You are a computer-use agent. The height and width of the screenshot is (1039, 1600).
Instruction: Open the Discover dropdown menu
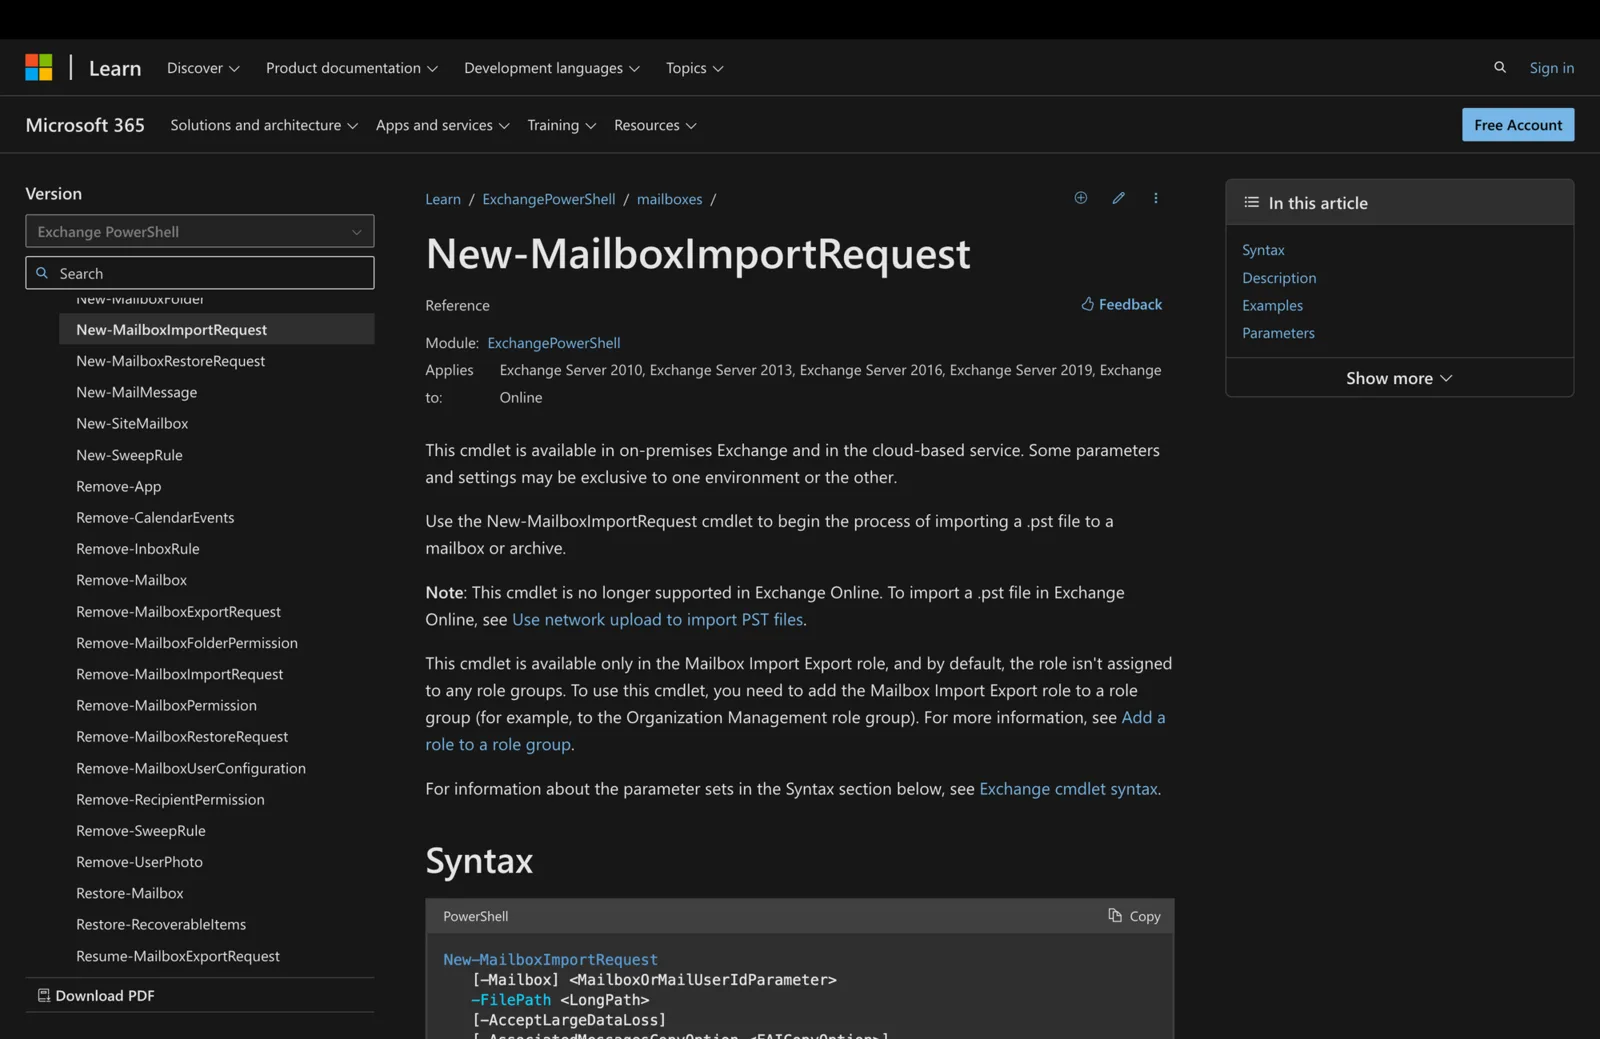203,68
